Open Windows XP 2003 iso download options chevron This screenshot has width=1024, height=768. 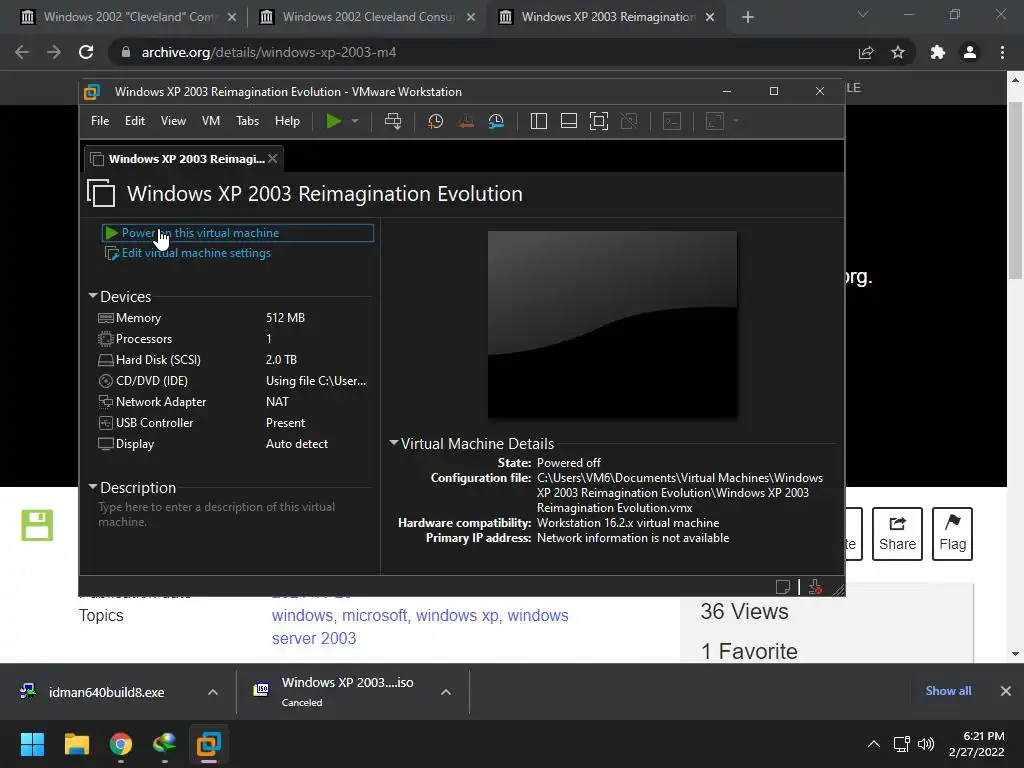446,692
